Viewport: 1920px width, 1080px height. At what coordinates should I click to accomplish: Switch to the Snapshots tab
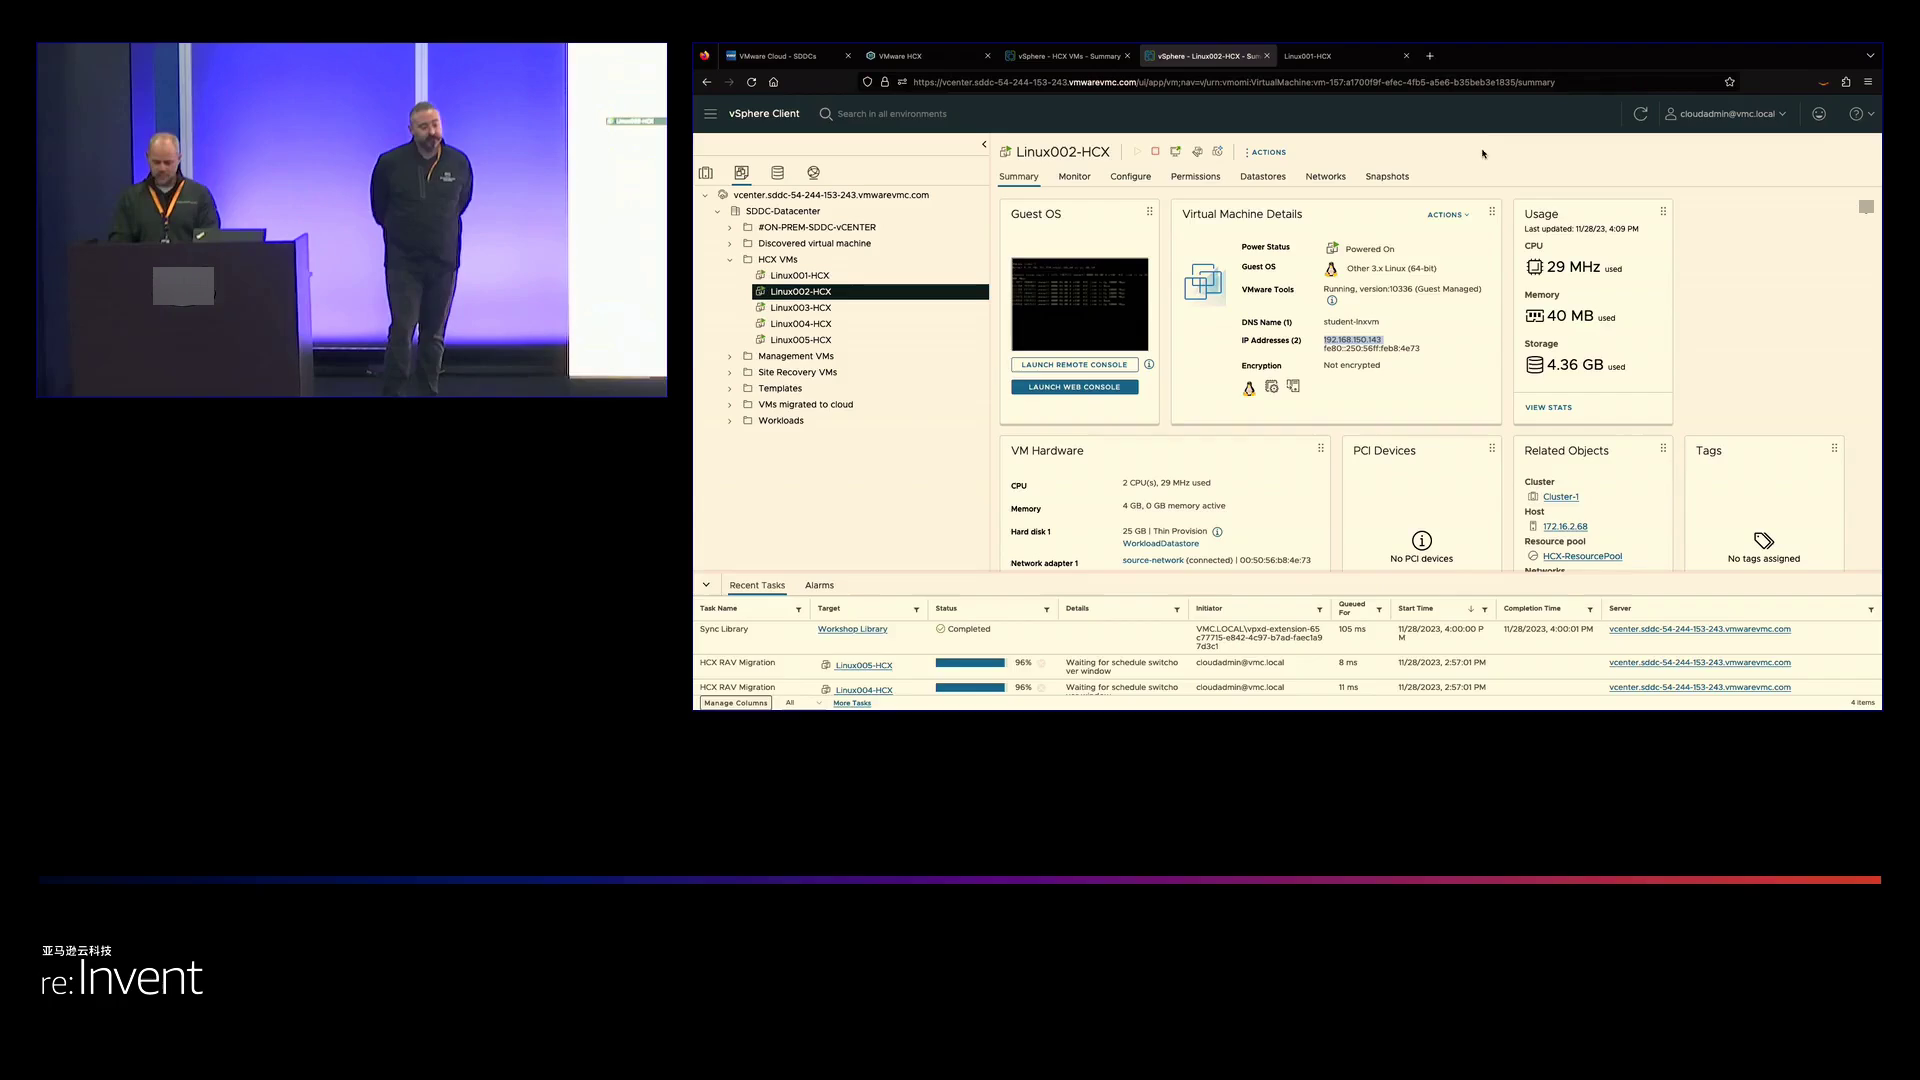click(x=1386, y=177)
